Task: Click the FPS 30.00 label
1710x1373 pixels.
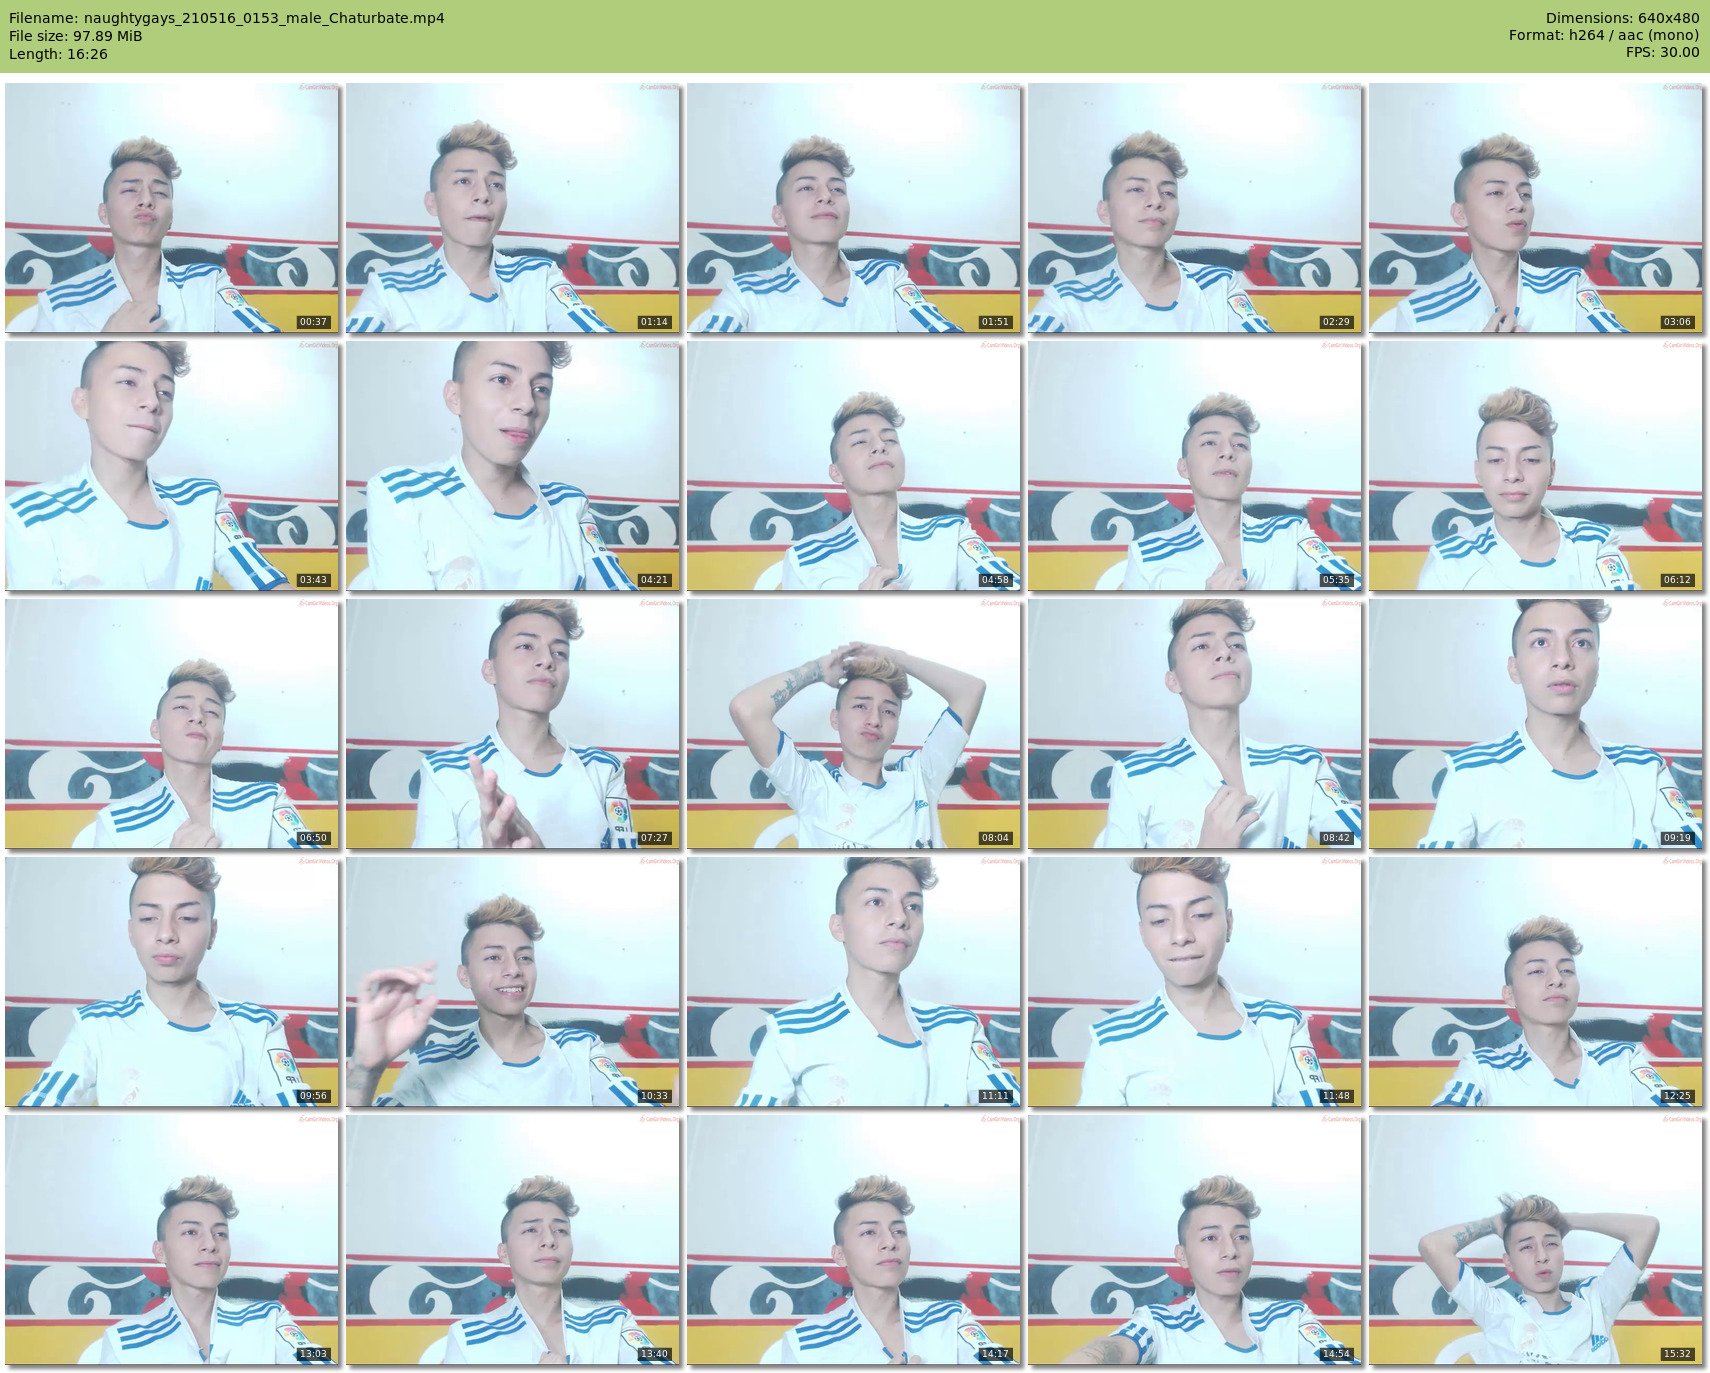Action: (1662, 52)
